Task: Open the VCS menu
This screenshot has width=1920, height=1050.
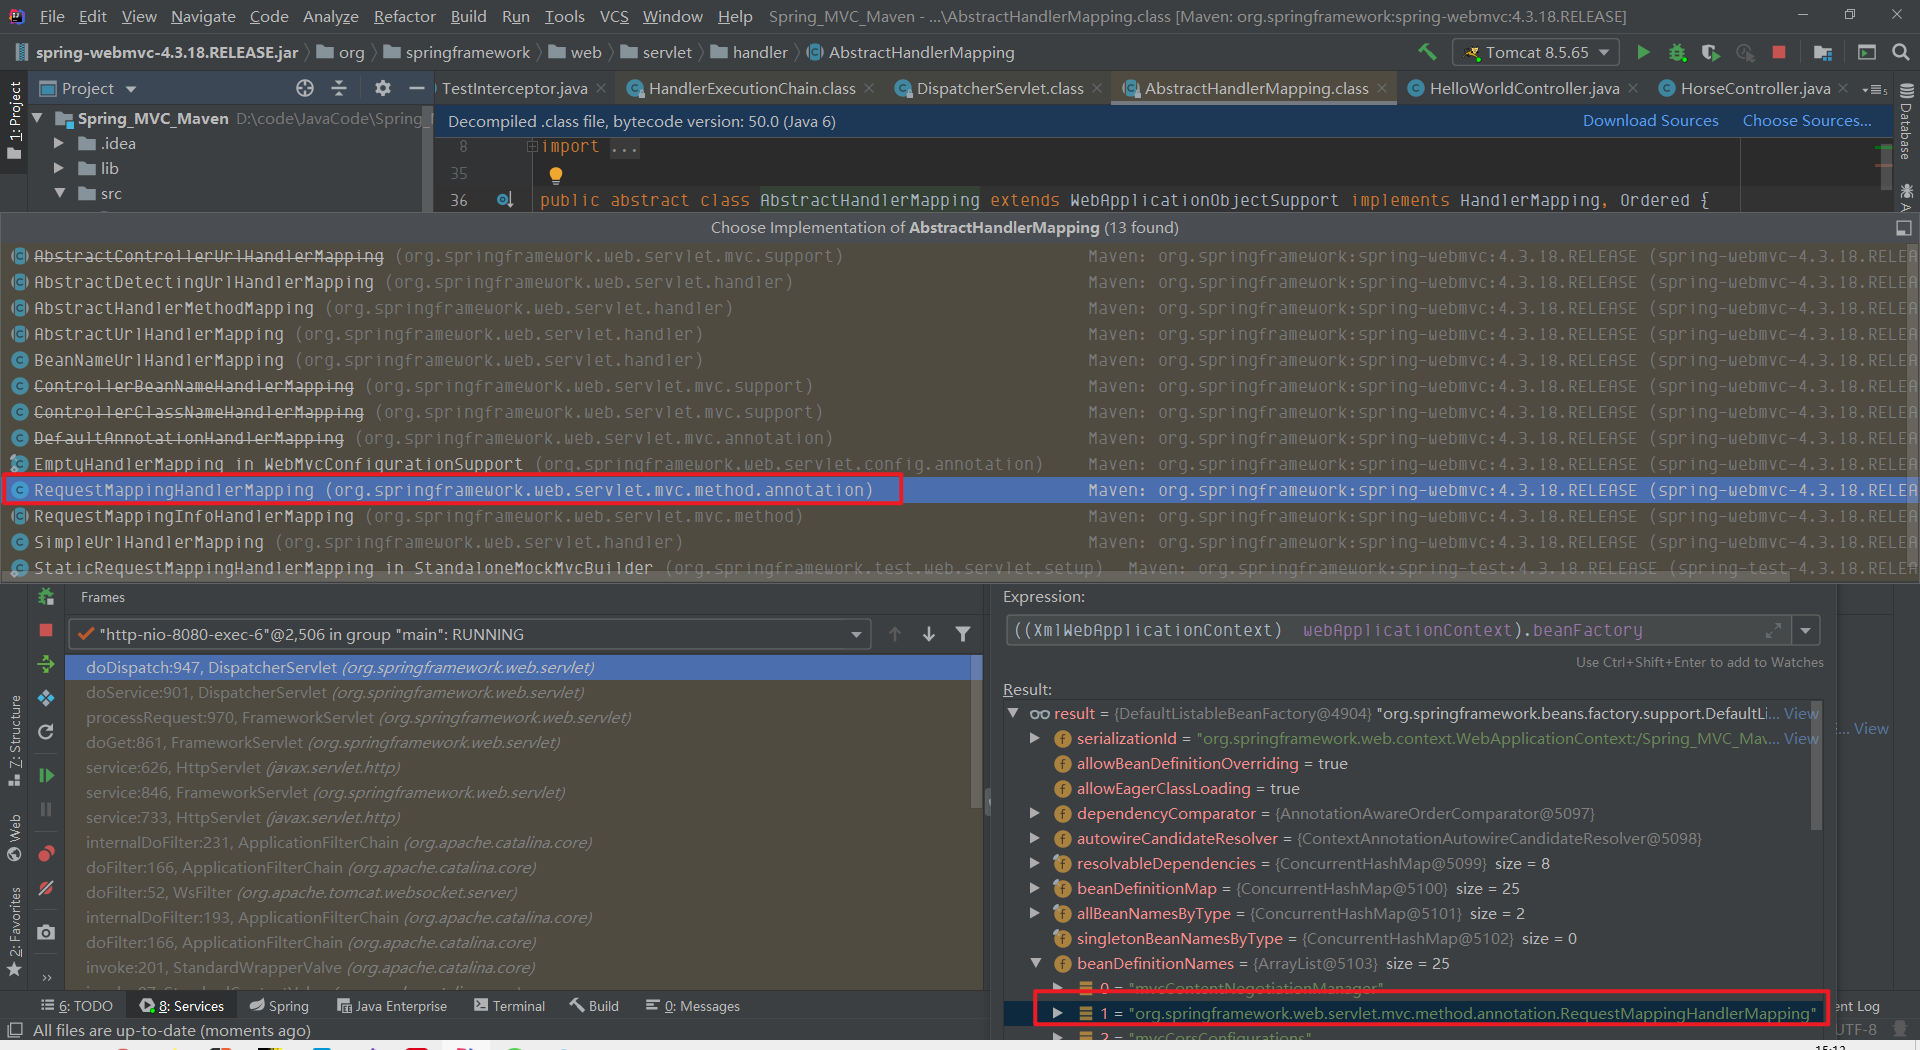Action: point(613,16)
